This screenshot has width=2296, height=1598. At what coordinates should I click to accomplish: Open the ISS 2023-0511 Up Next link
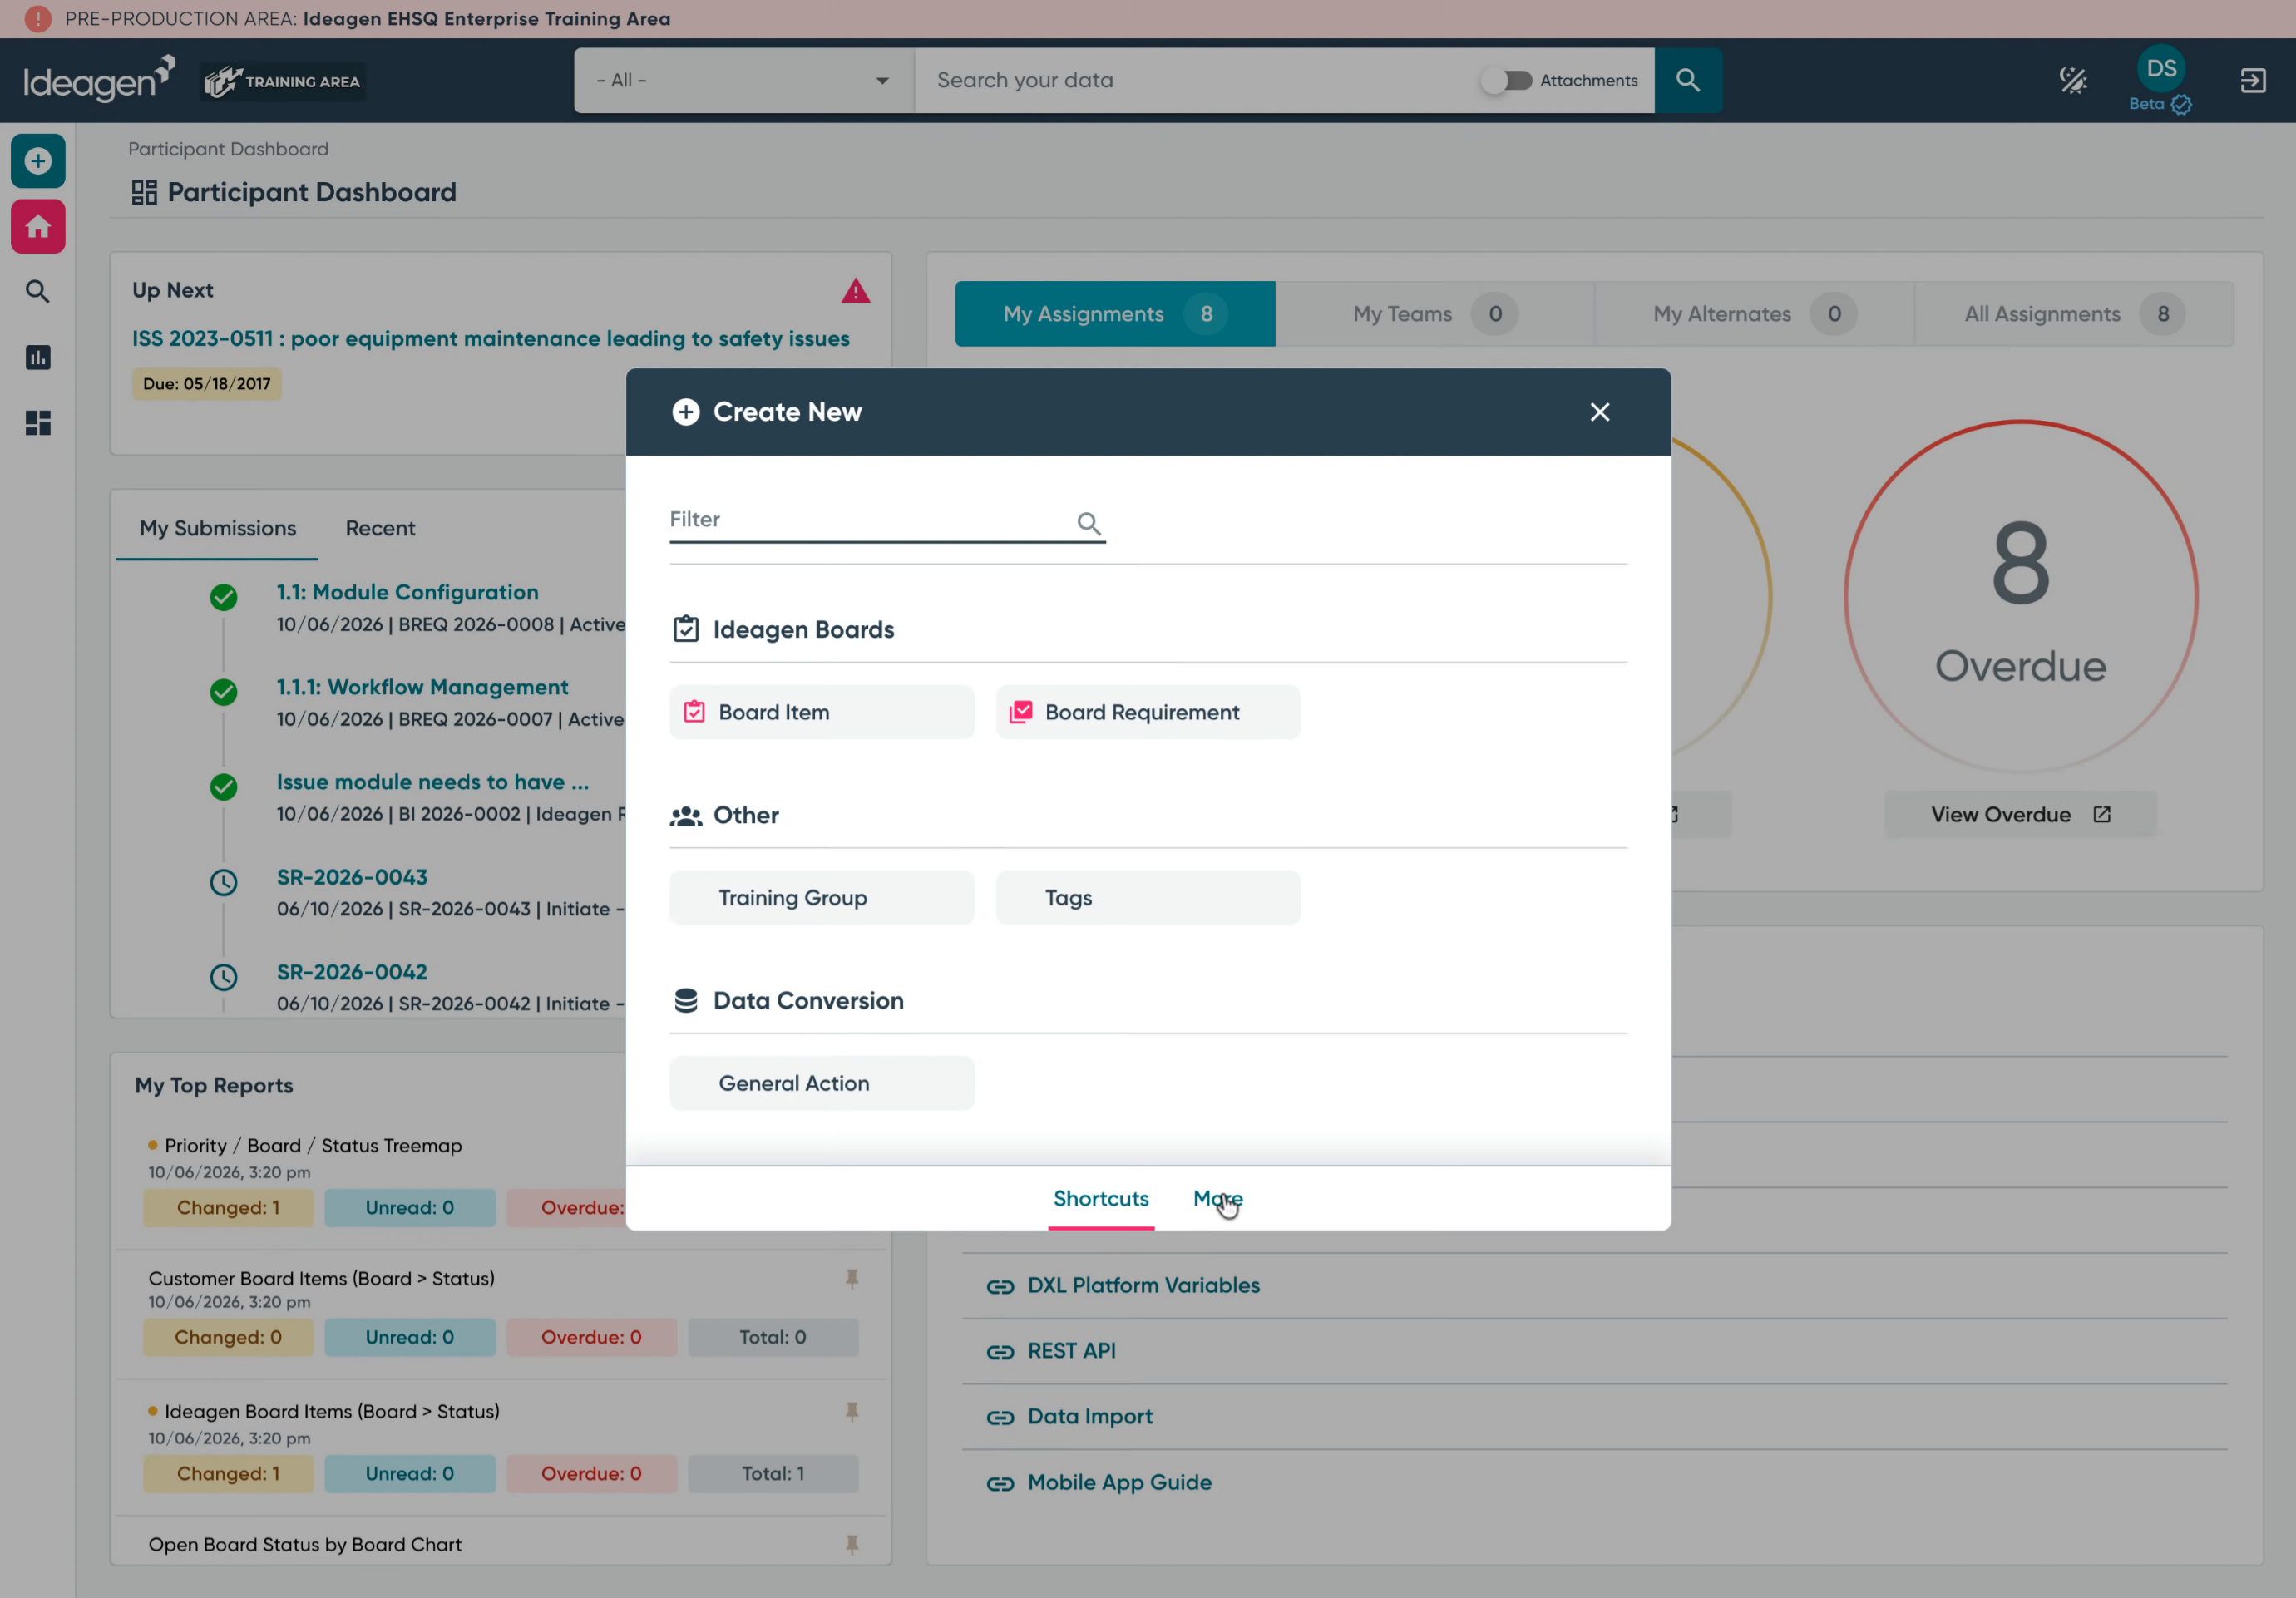pos(491,339)
